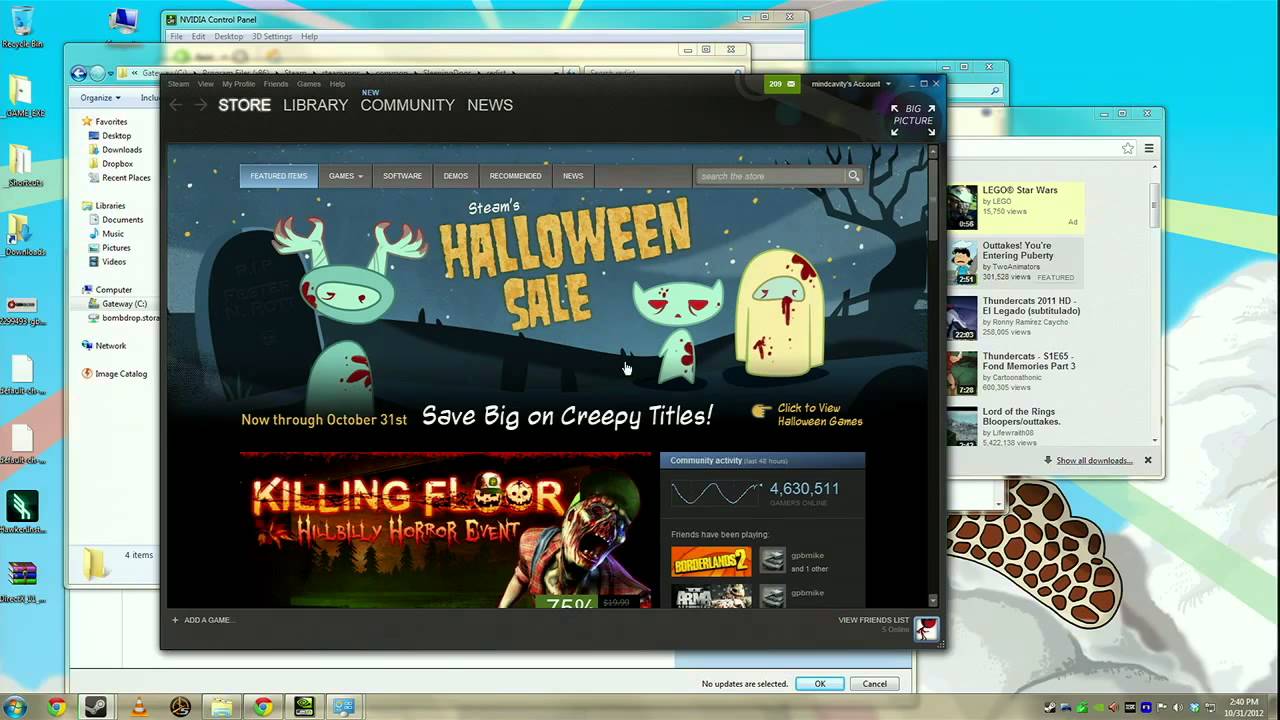Screen dimensions: 1280x720
Task: Open the View menu in Steam
Action: click(206, 84)
